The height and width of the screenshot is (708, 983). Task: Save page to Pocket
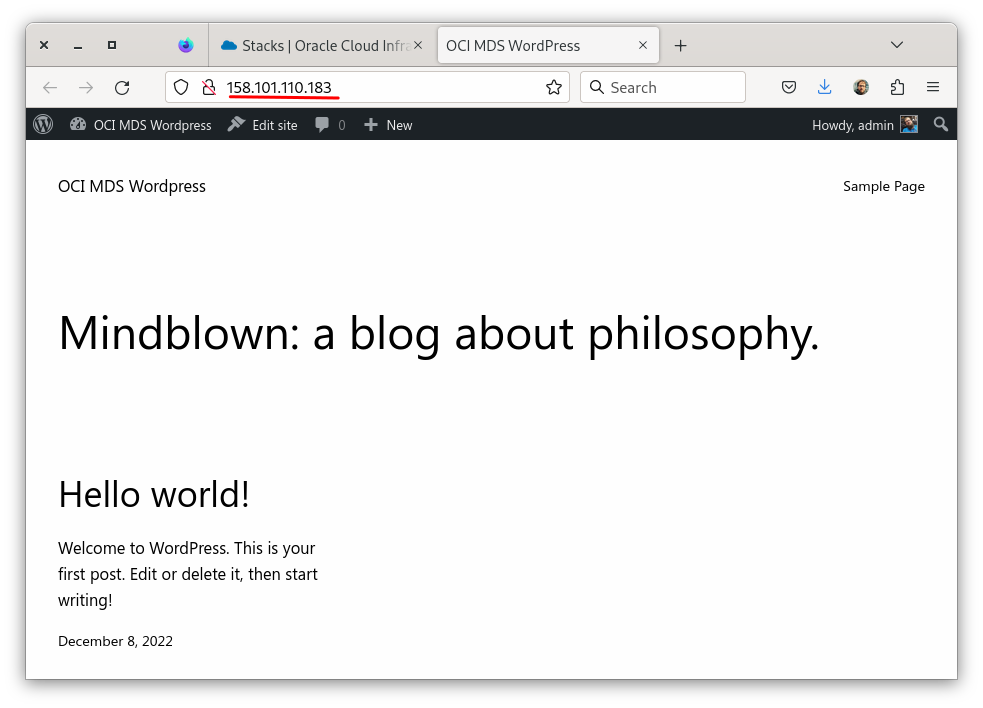789,87
